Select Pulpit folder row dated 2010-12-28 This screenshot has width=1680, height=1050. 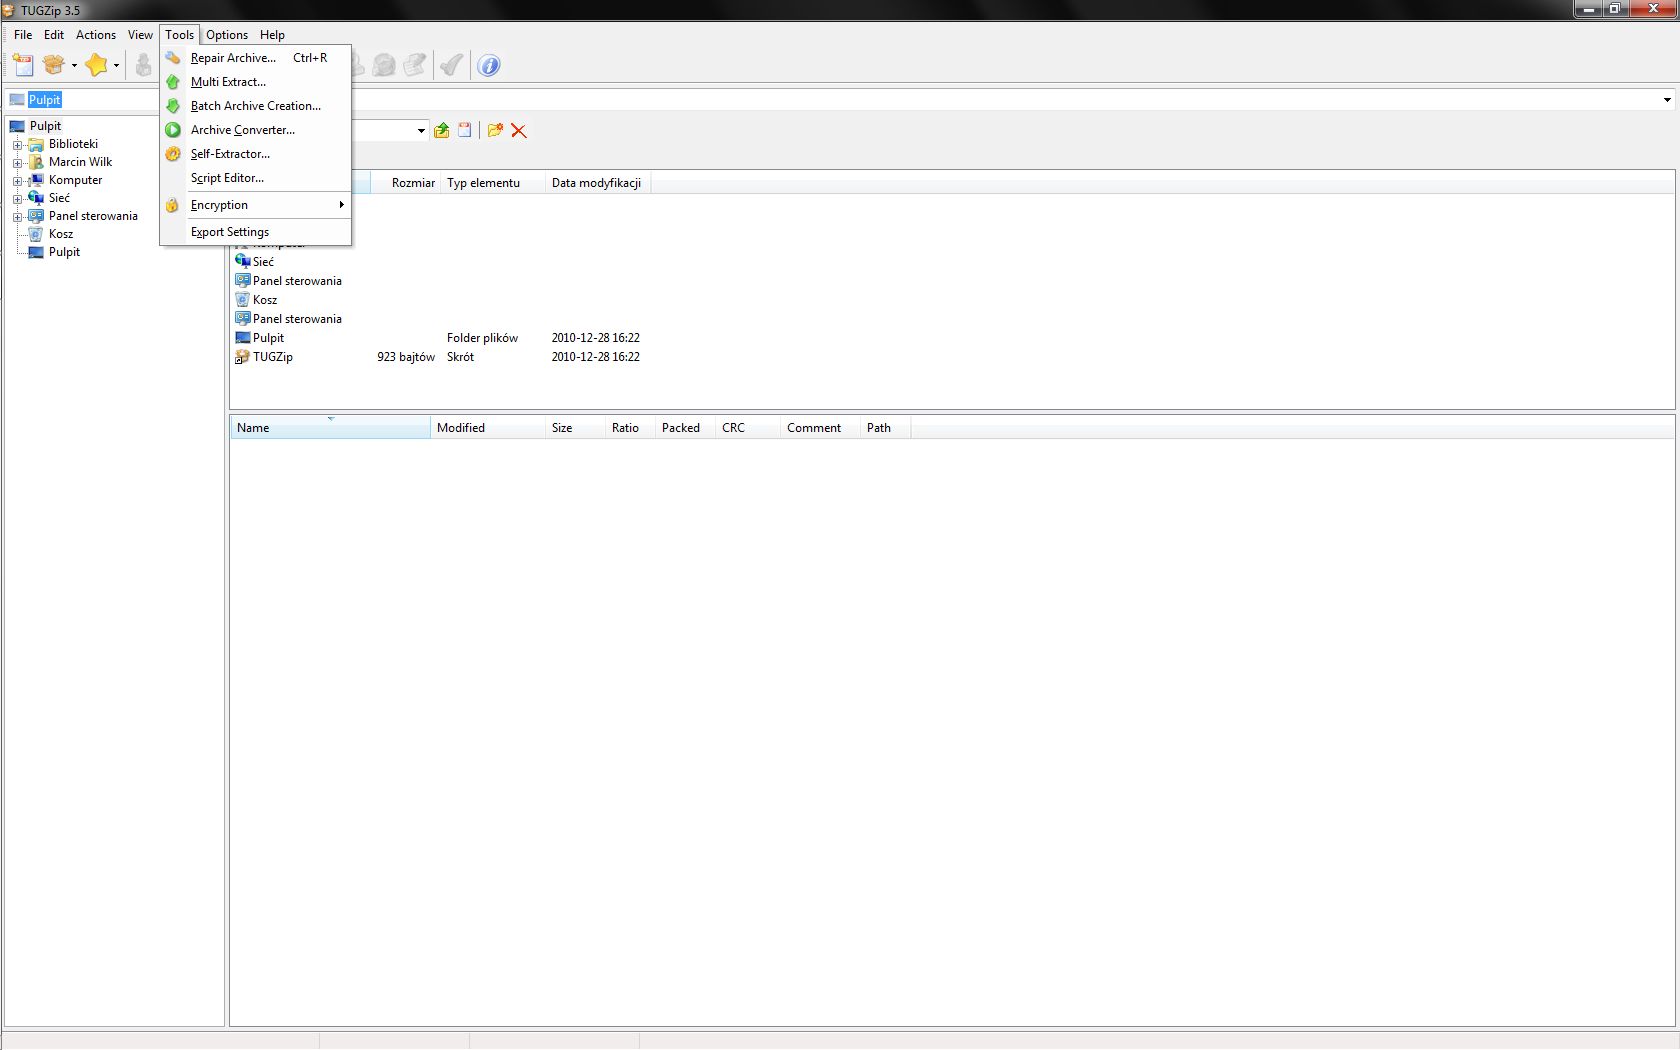coord(438,338)
